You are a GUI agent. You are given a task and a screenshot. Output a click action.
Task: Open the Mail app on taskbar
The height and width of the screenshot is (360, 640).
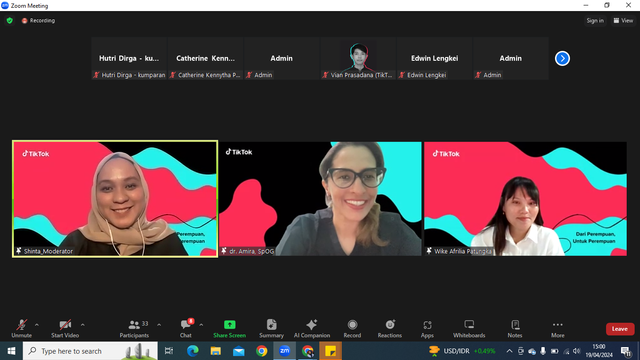click(x=239, y=351)
